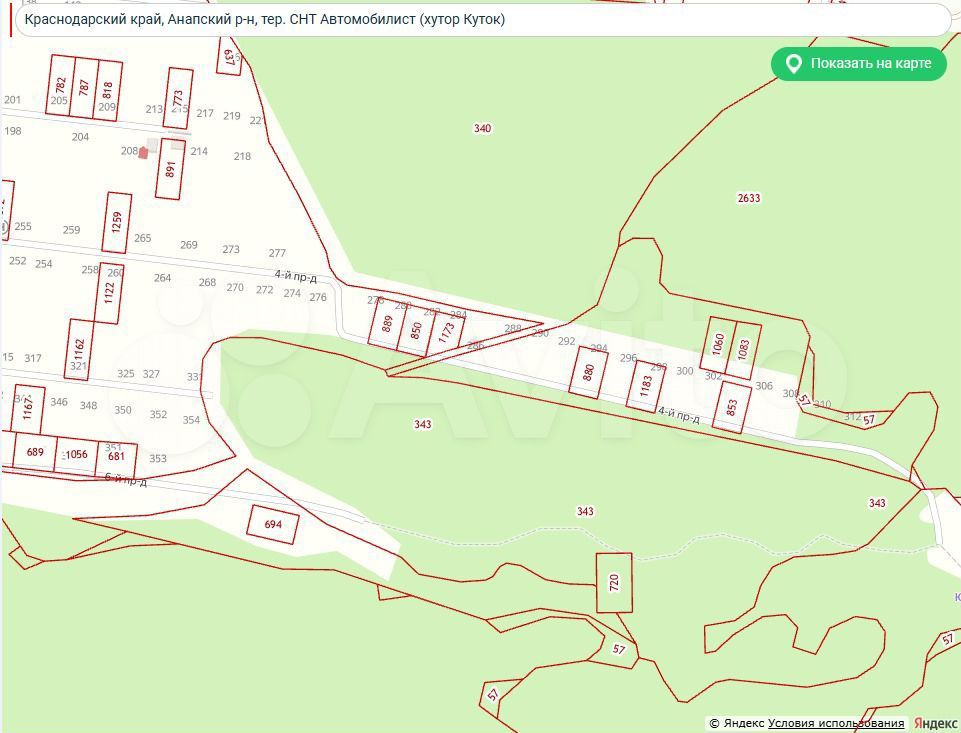Click the forest area labeled 340
Viewport: 961px width, 733px height.
482,128
